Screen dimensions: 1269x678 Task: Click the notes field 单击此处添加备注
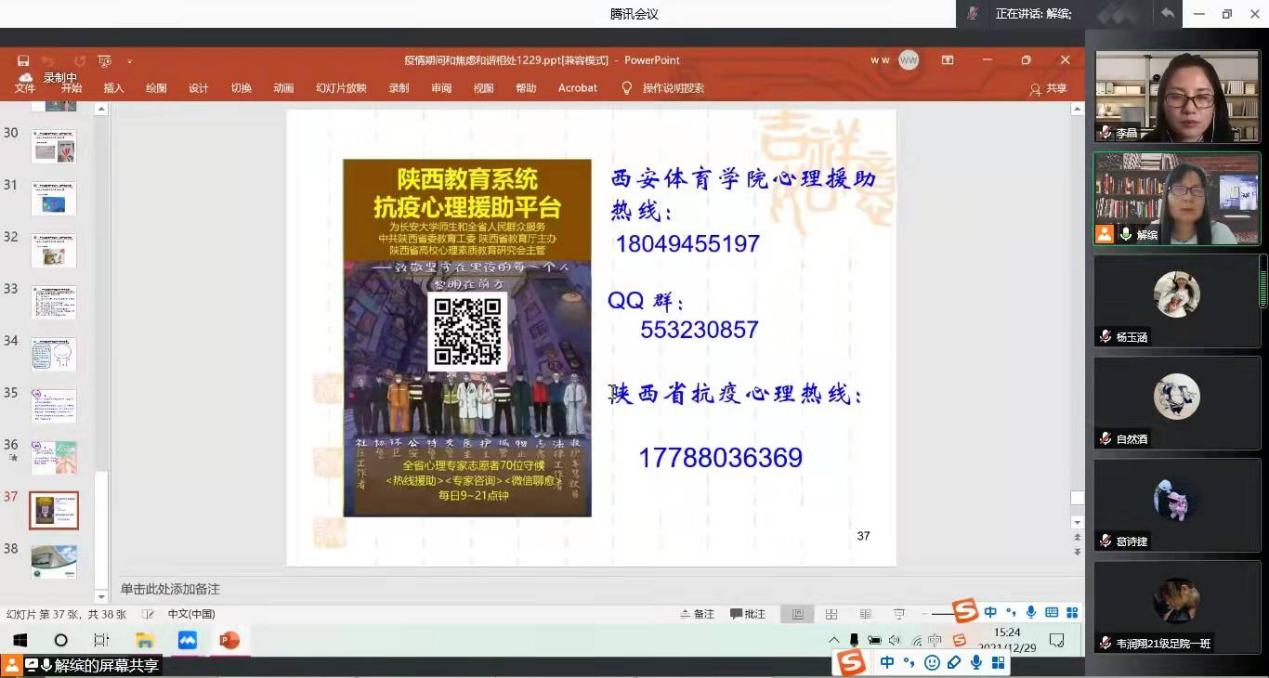(170, 589)
